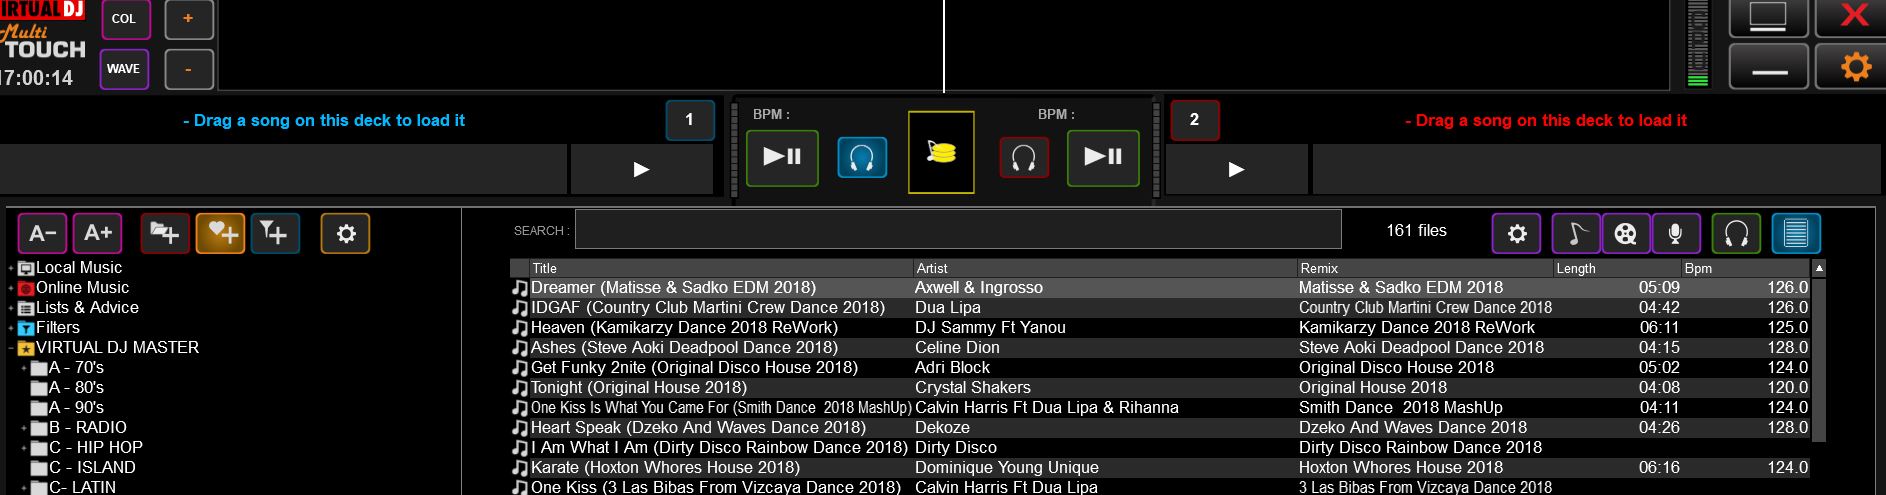This screenshot has height=495, width=1886.
Task: Click the green headphones prelisten icon
Action: click(x=1737, y=233)
